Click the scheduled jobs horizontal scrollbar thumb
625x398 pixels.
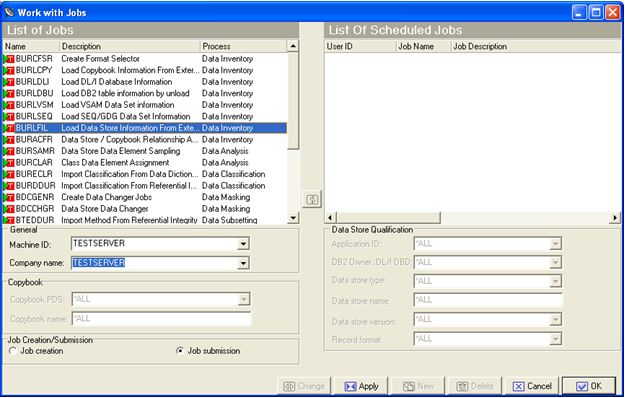point(388,218)
